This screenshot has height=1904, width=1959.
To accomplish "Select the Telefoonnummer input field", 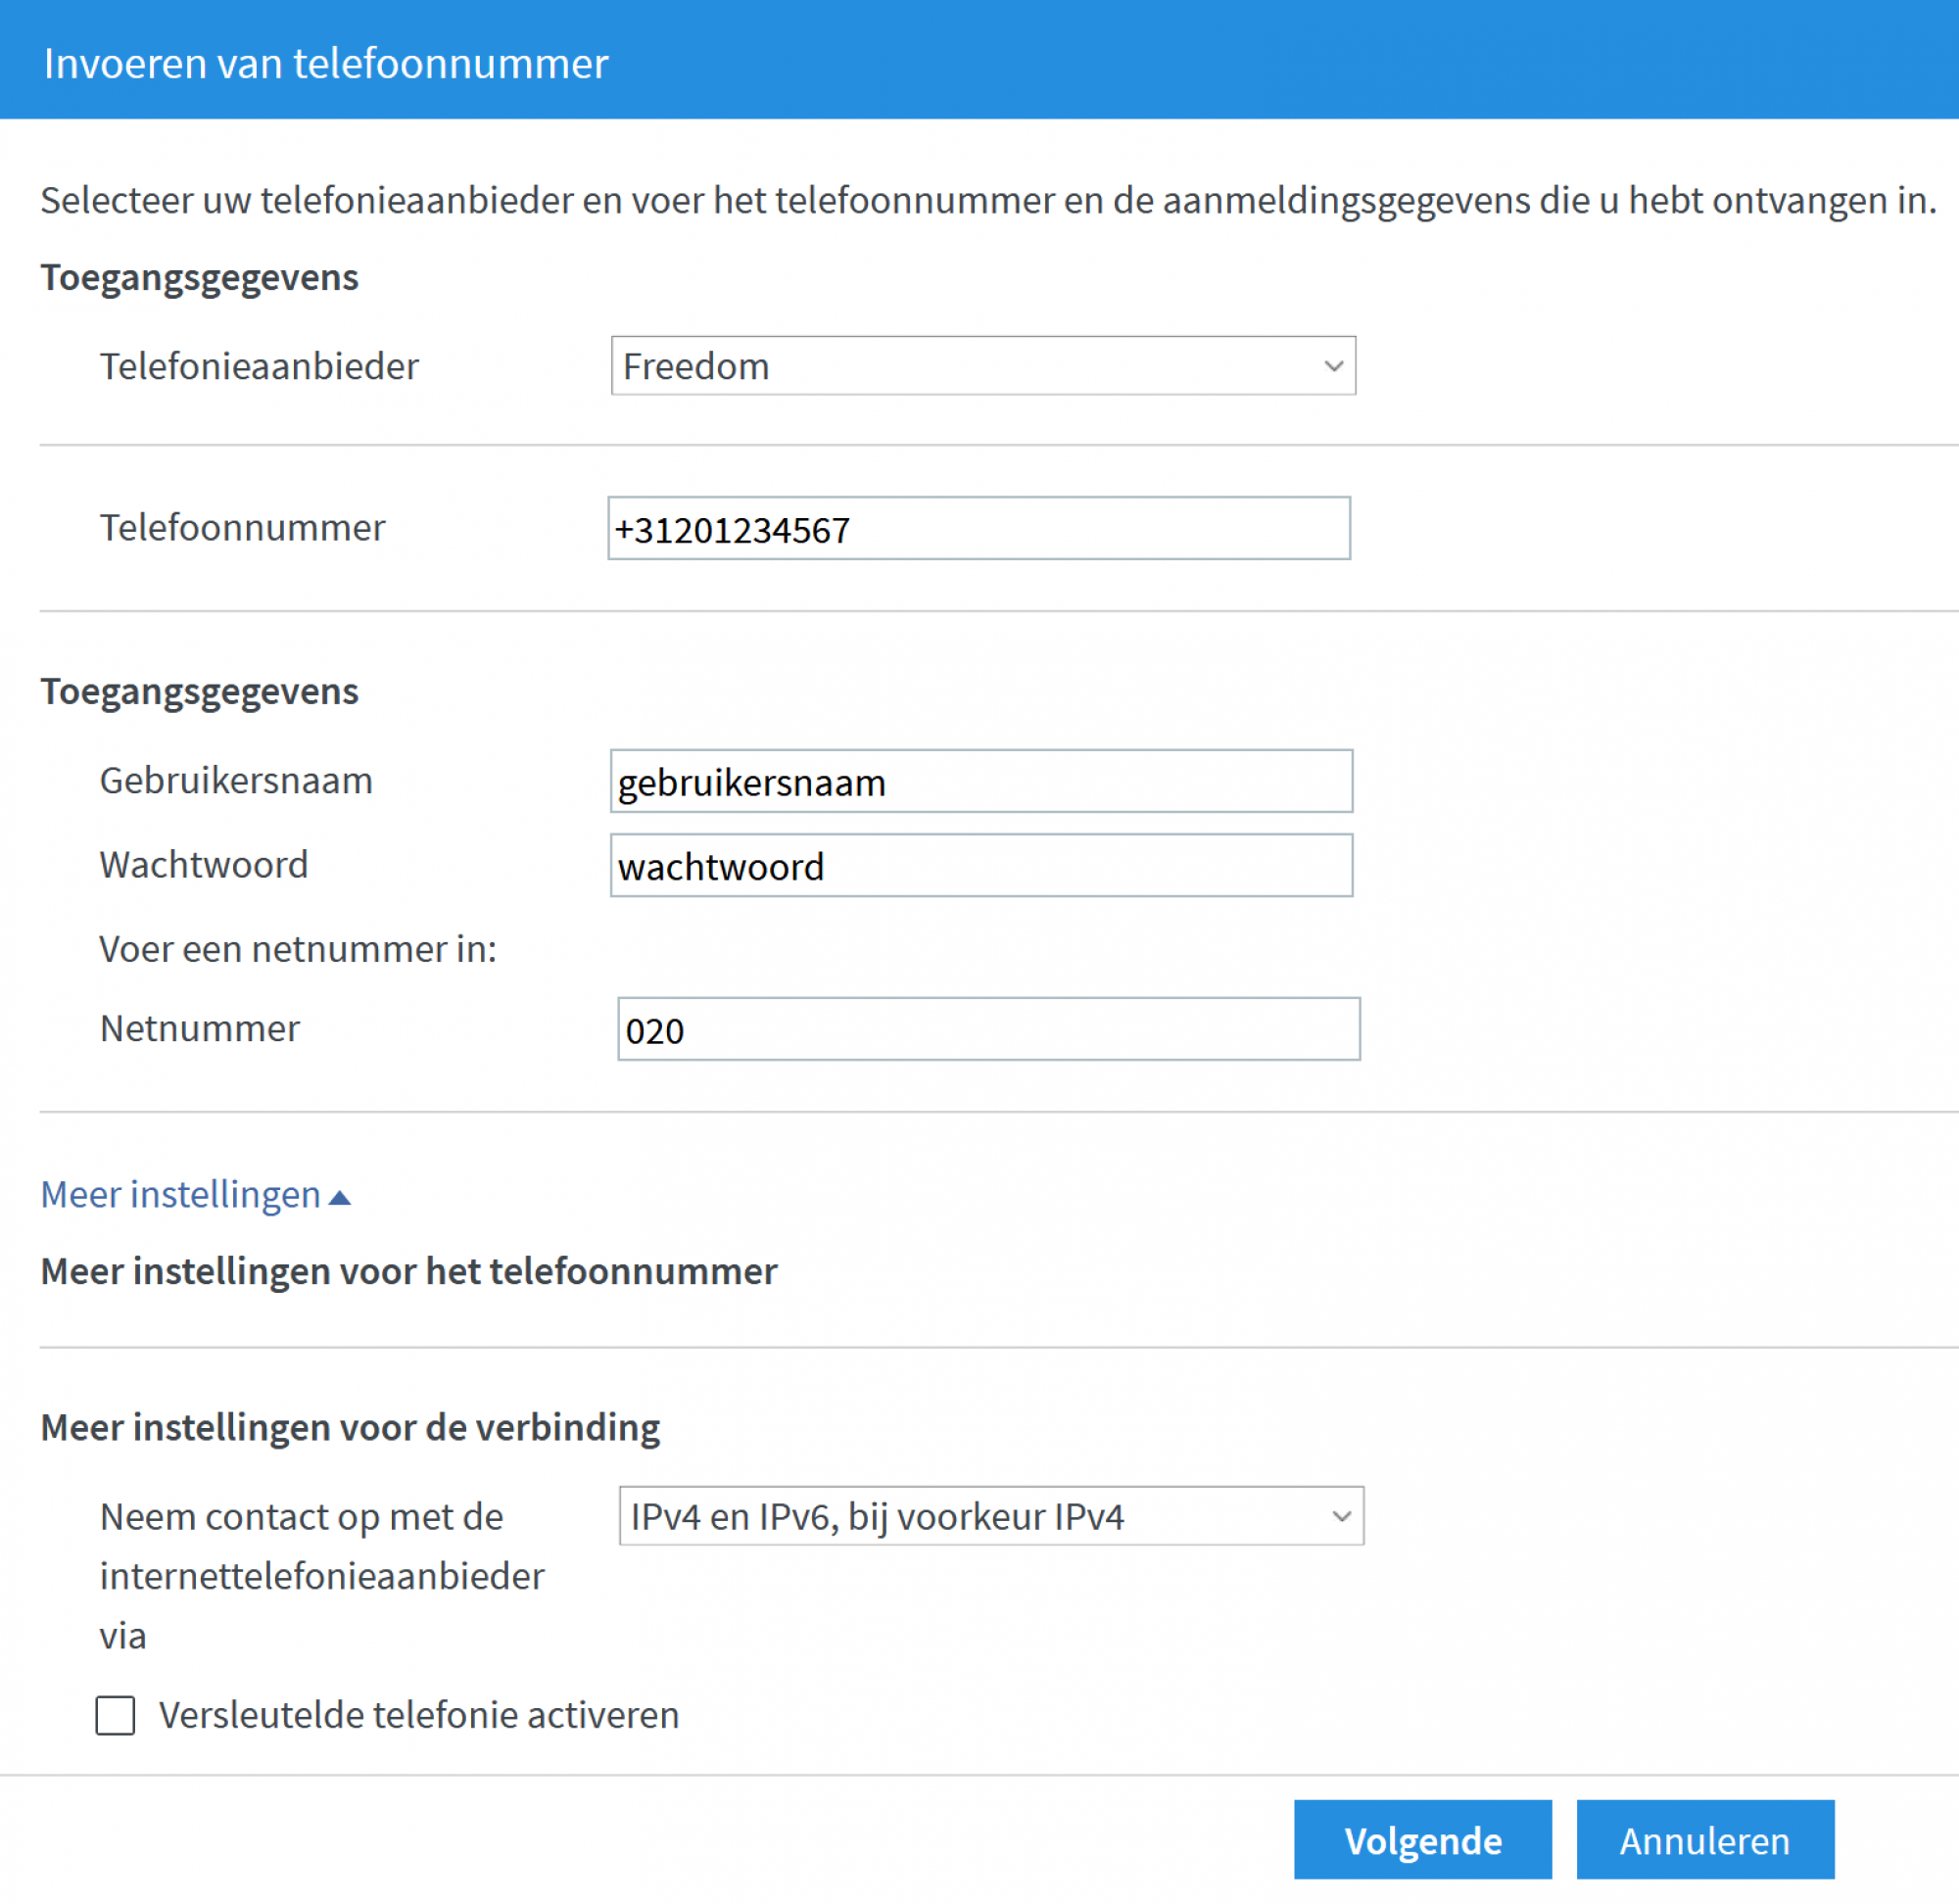I will (981, 528).
